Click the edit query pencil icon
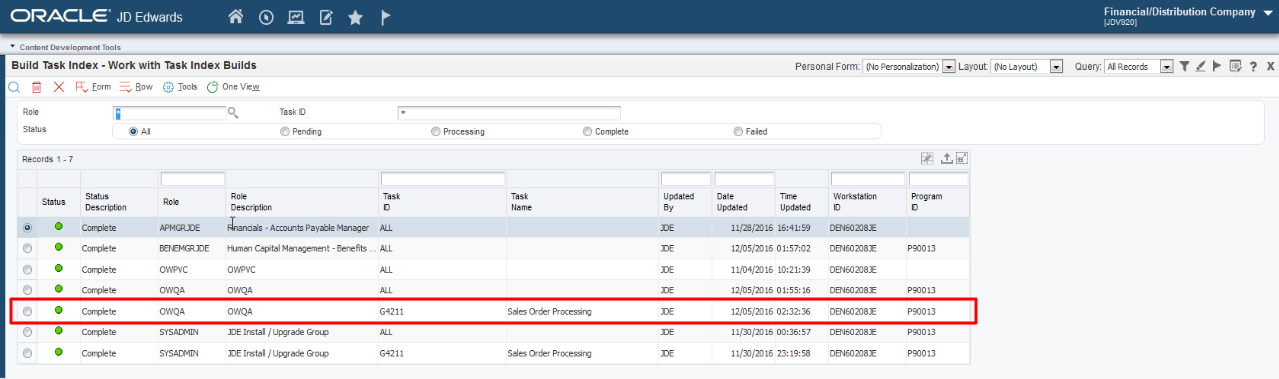This screenshot has height=379, width=1279. point(1200,66)
